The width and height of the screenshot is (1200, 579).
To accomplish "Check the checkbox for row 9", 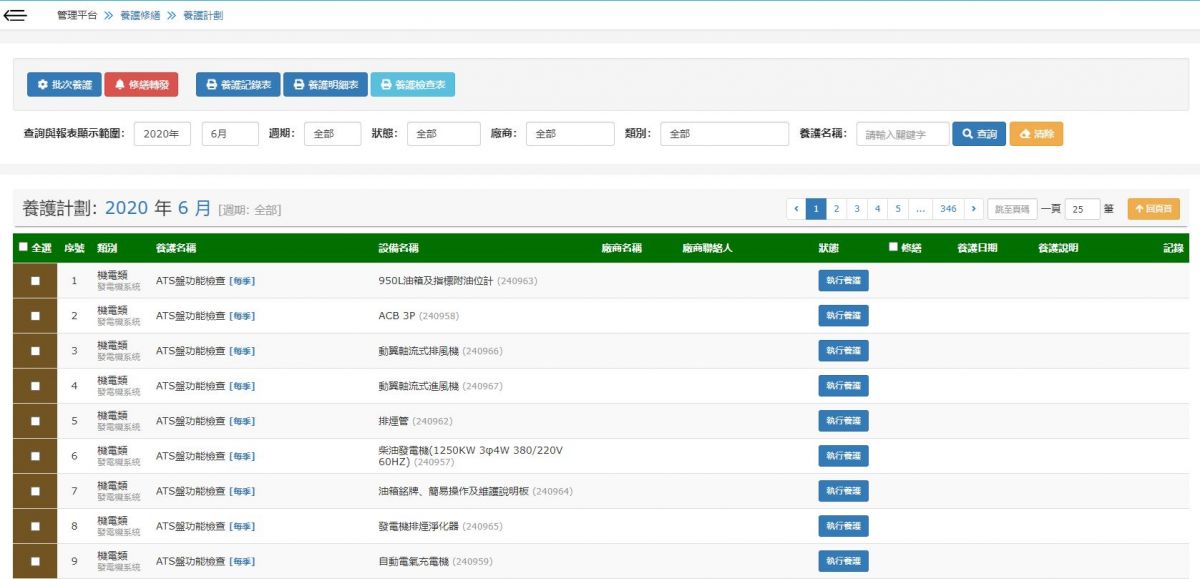I will 35,561.
